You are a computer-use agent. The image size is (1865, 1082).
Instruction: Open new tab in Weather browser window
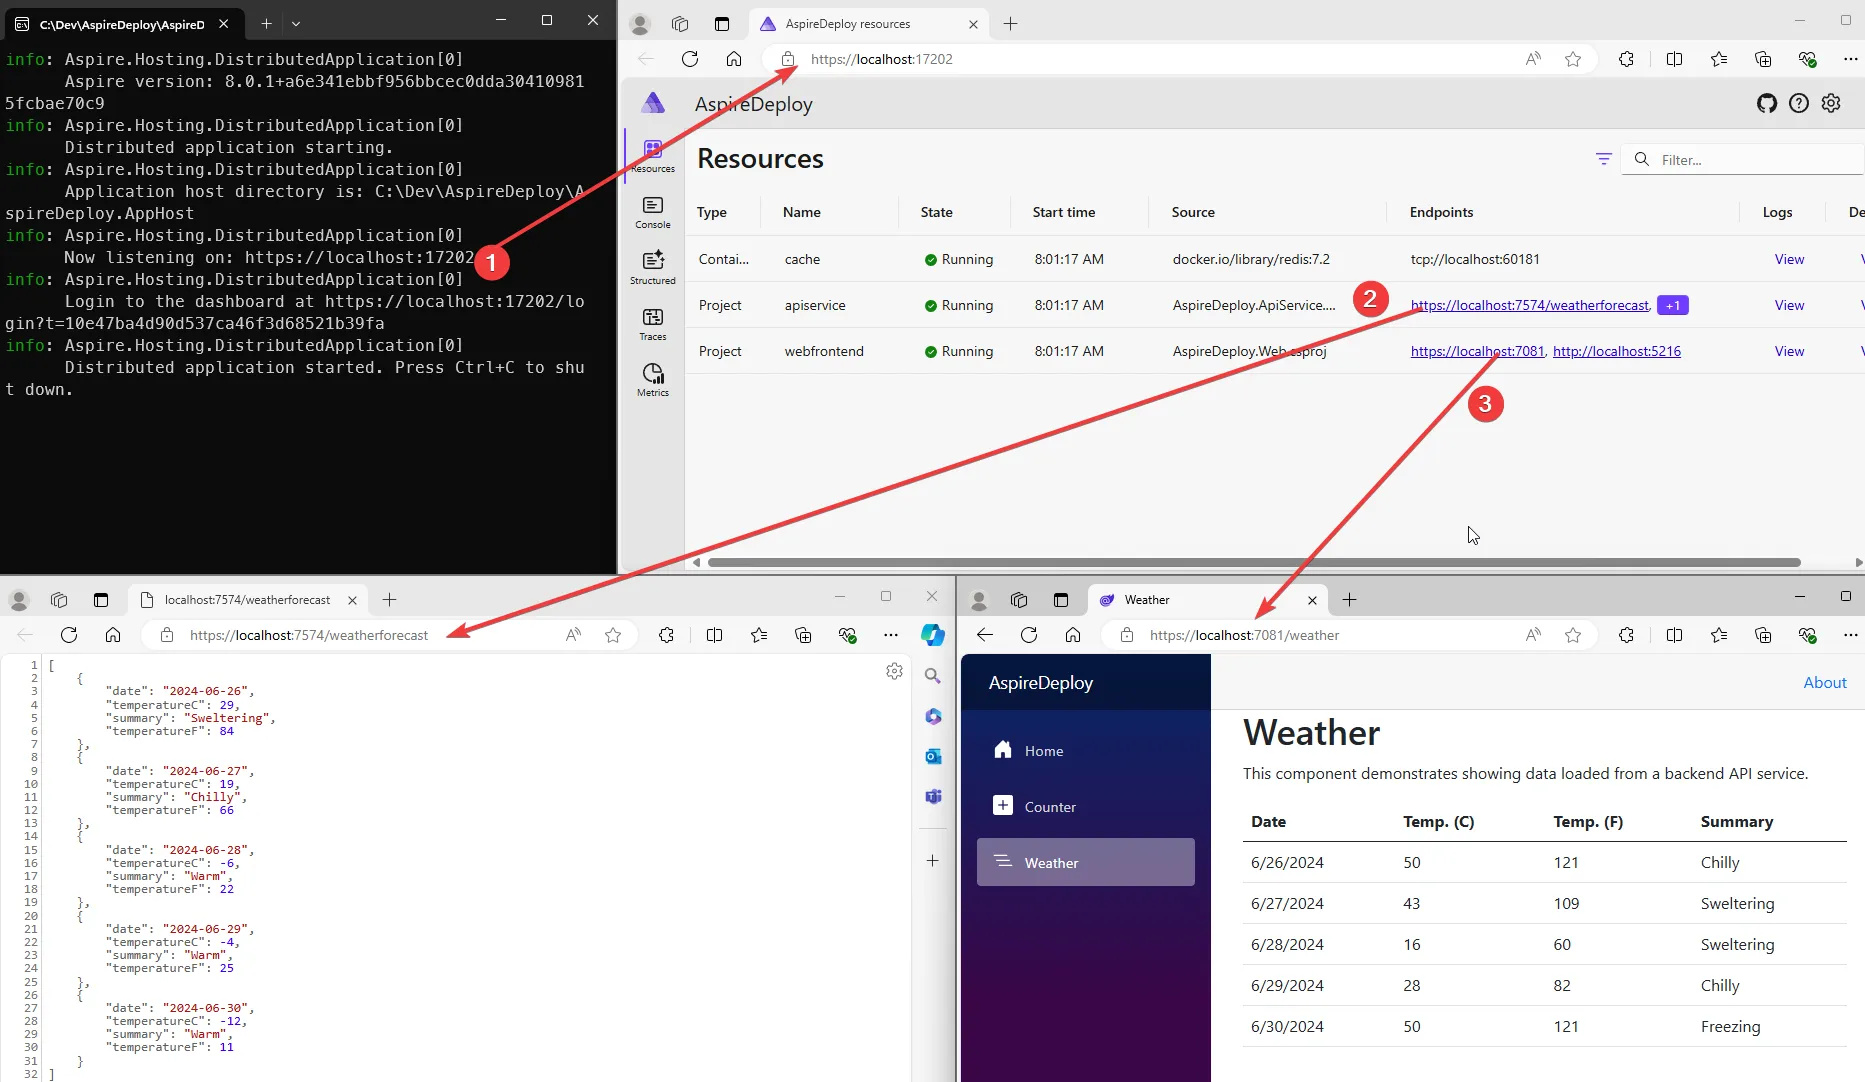click(1349, 600)
